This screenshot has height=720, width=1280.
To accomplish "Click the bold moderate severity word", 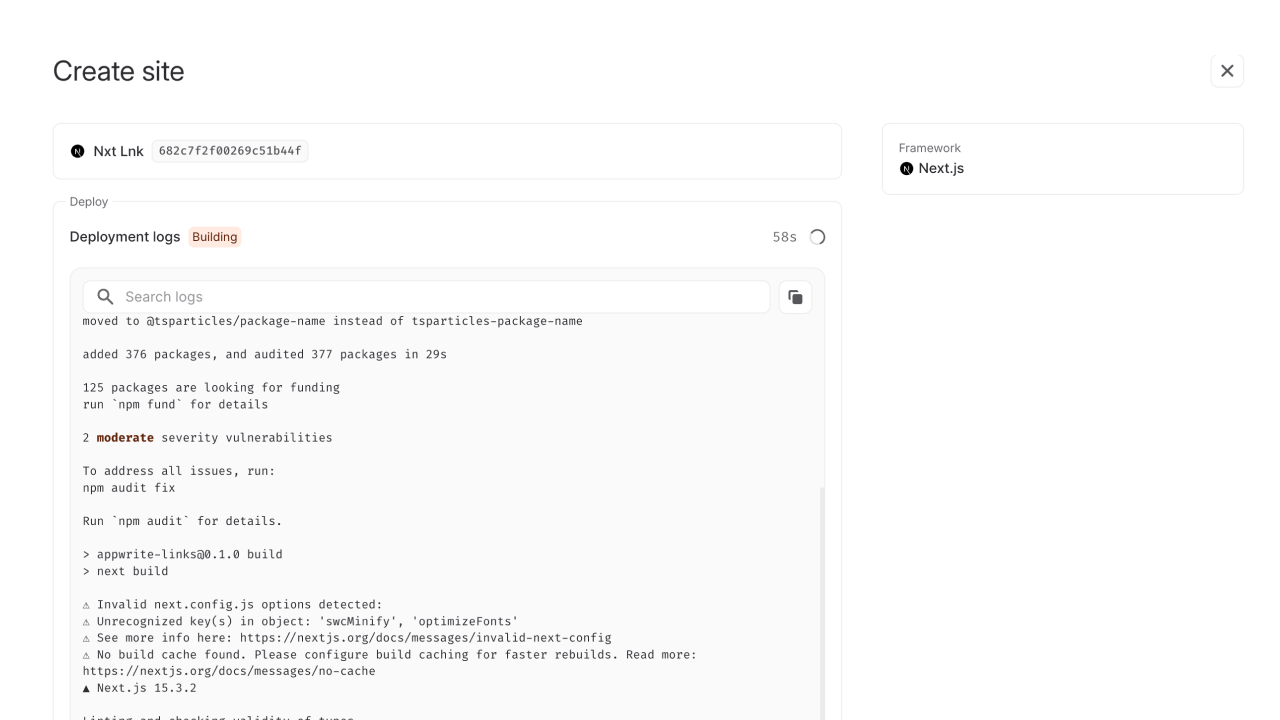I will point(125,438).
